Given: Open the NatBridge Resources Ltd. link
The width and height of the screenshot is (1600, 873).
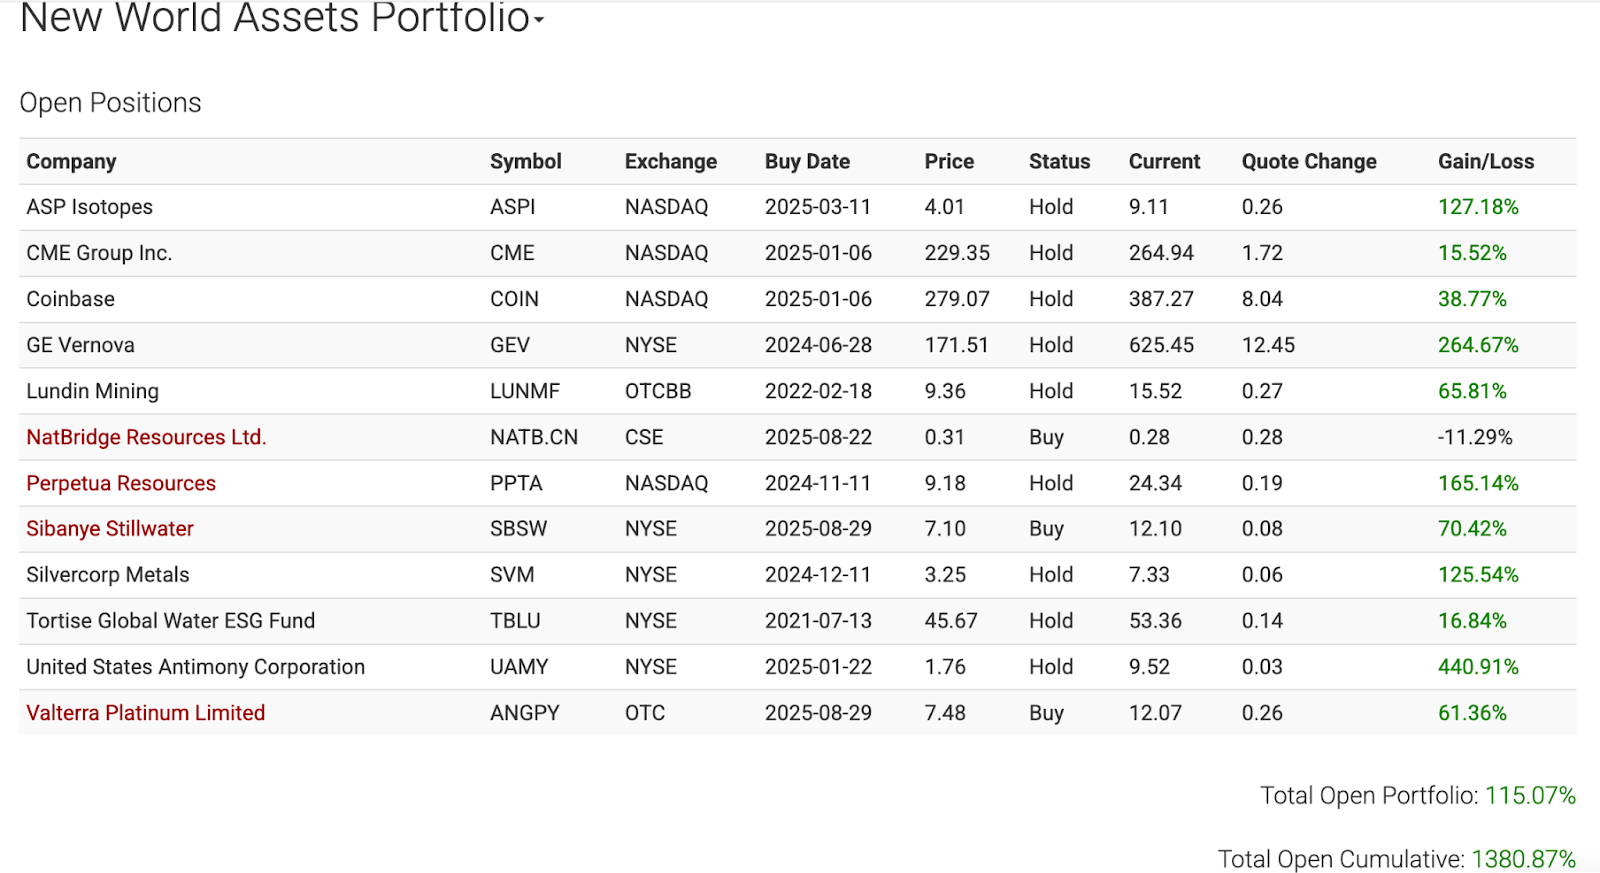Looking at the screenshot, I should 146,437.
